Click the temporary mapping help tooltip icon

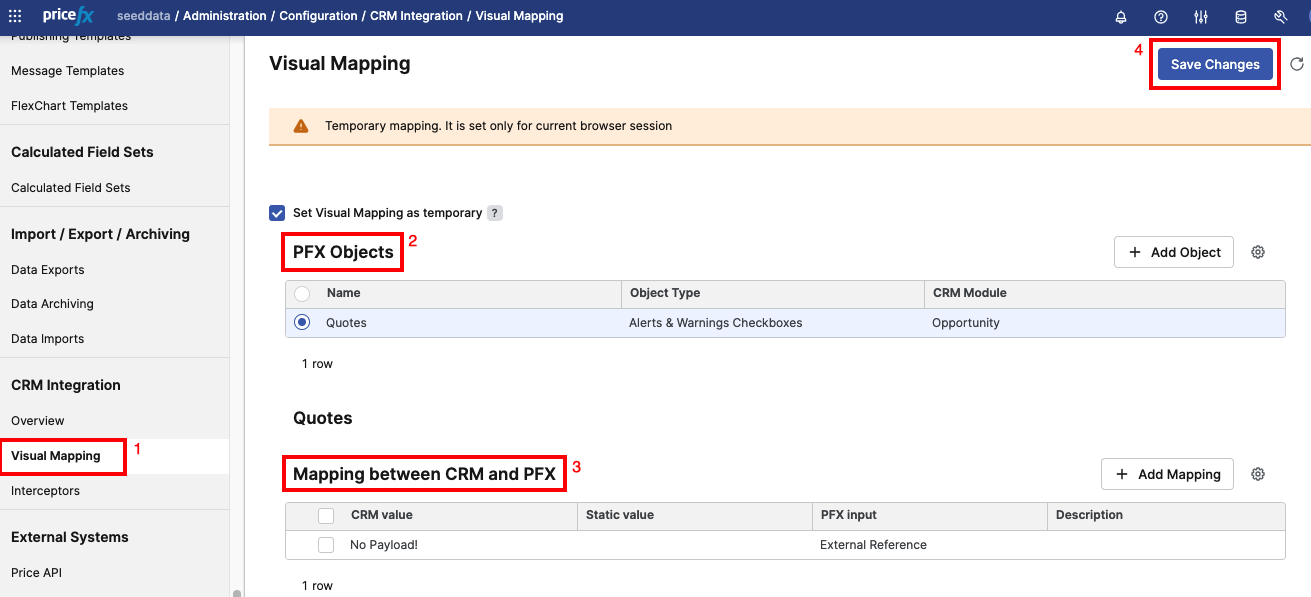pos(494,213)
